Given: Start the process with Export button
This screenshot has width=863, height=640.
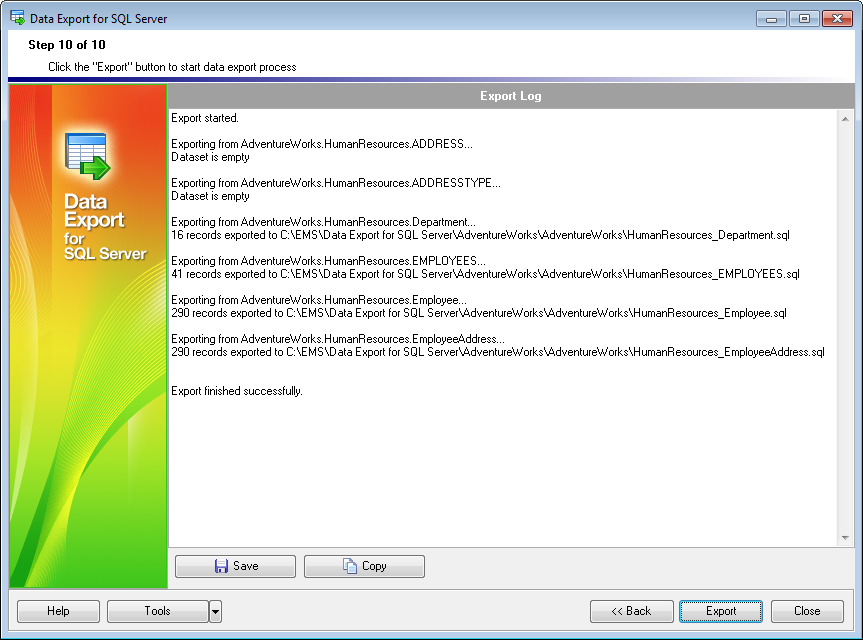Looking at the screenshot, I should (x=720, y=611).
